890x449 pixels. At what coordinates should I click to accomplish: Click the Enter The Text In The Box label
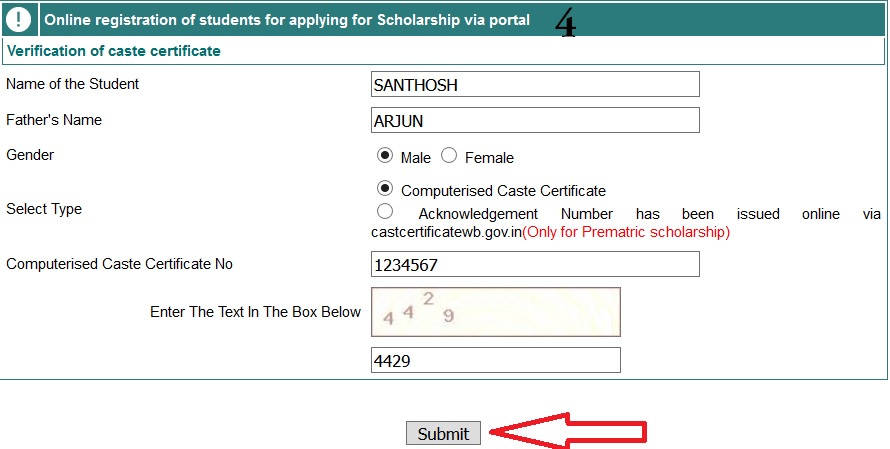point(255,312)
